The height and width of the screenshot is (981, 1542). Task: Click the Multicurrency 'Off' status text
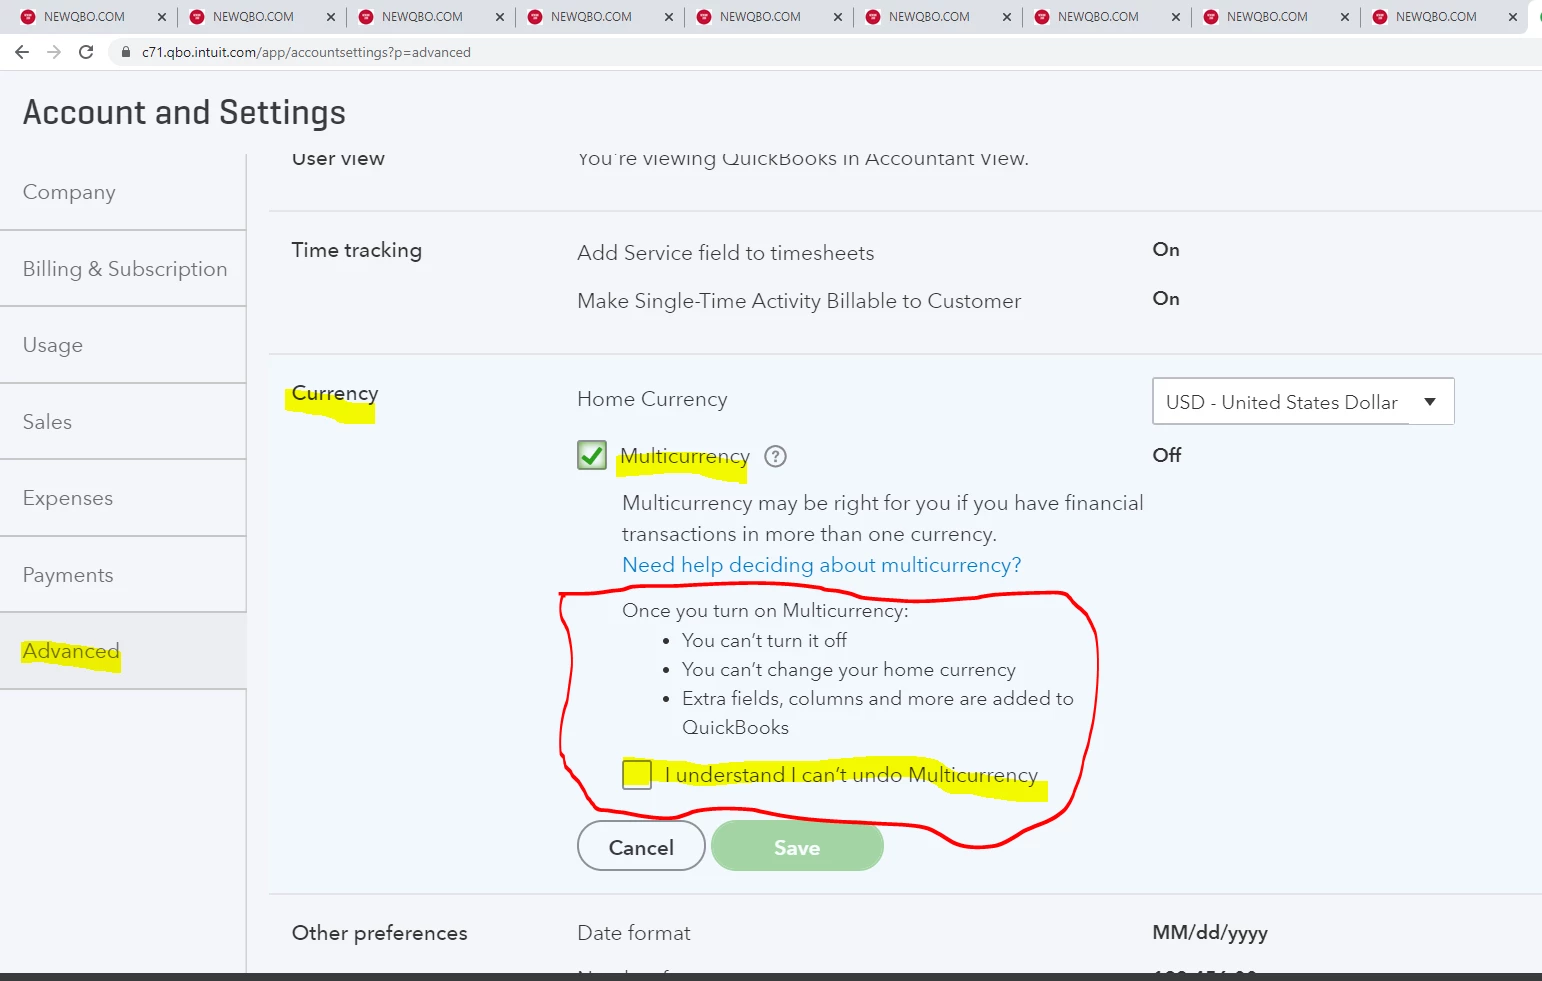pos(1167,455)
